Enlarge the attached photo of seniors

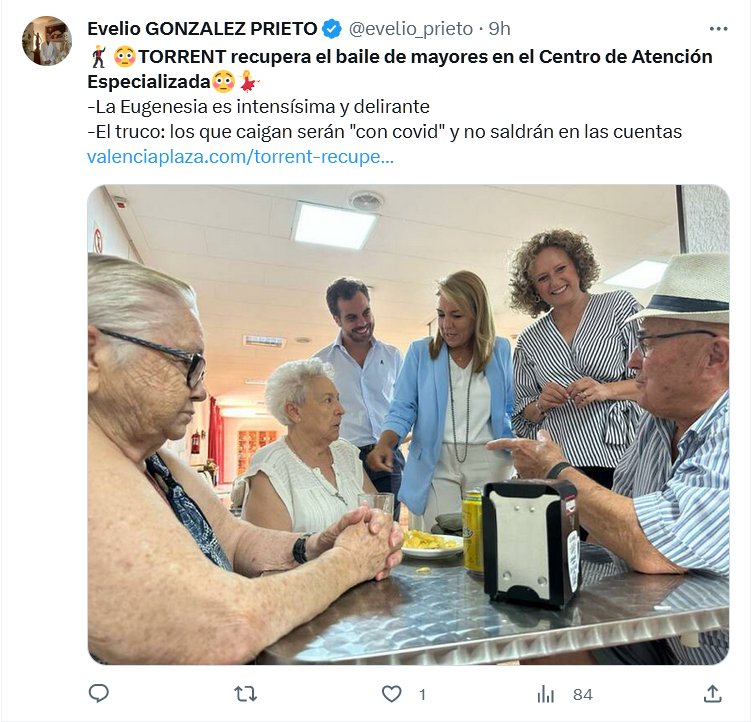point(408,425)
